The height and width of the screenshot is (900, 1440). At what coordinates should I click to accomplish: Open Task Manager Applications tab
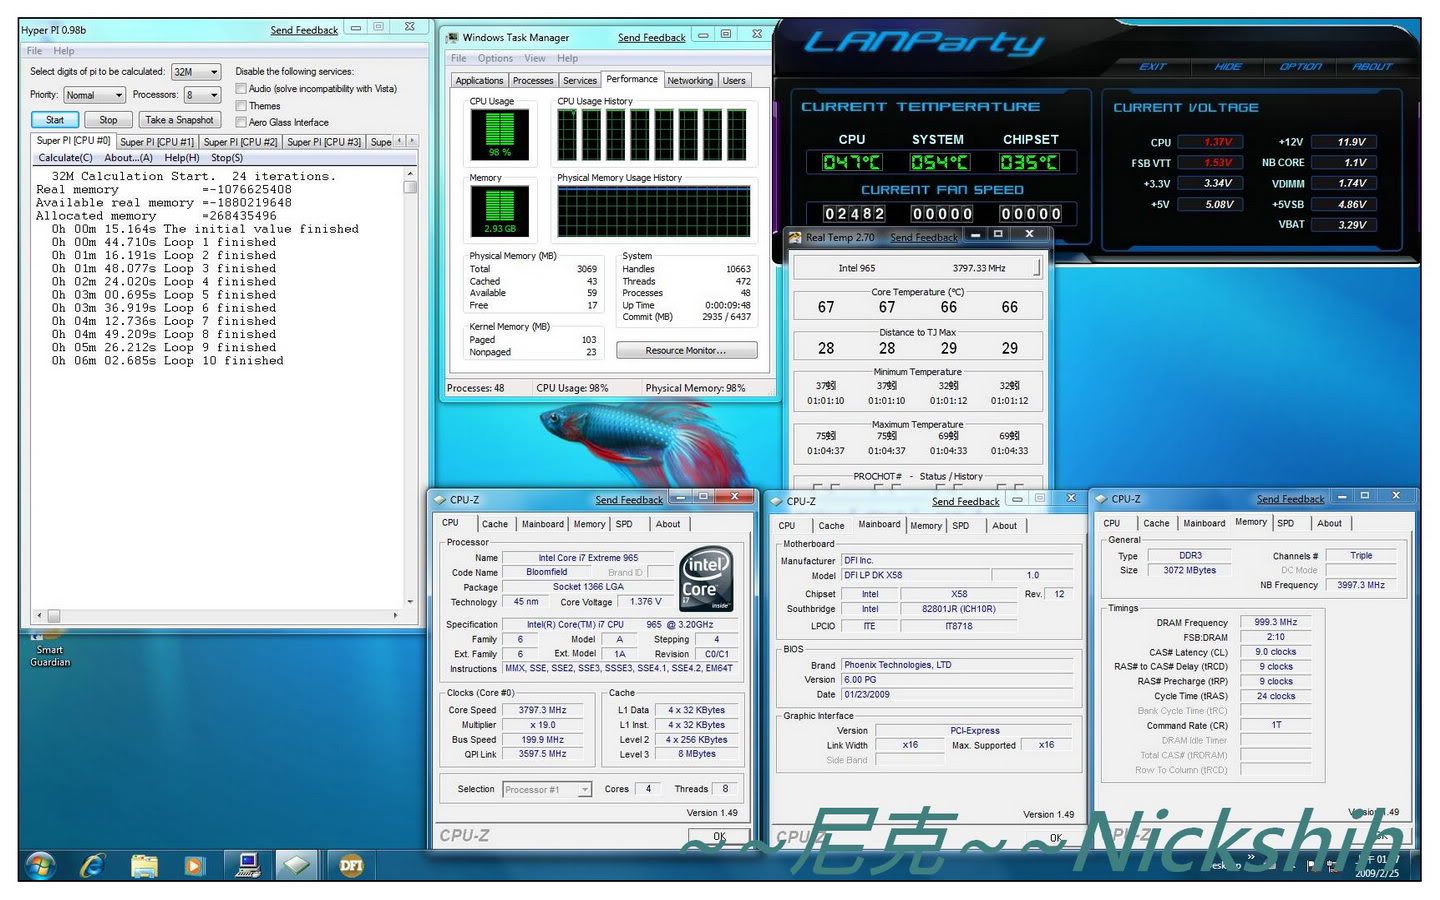(x=479, y=81)
